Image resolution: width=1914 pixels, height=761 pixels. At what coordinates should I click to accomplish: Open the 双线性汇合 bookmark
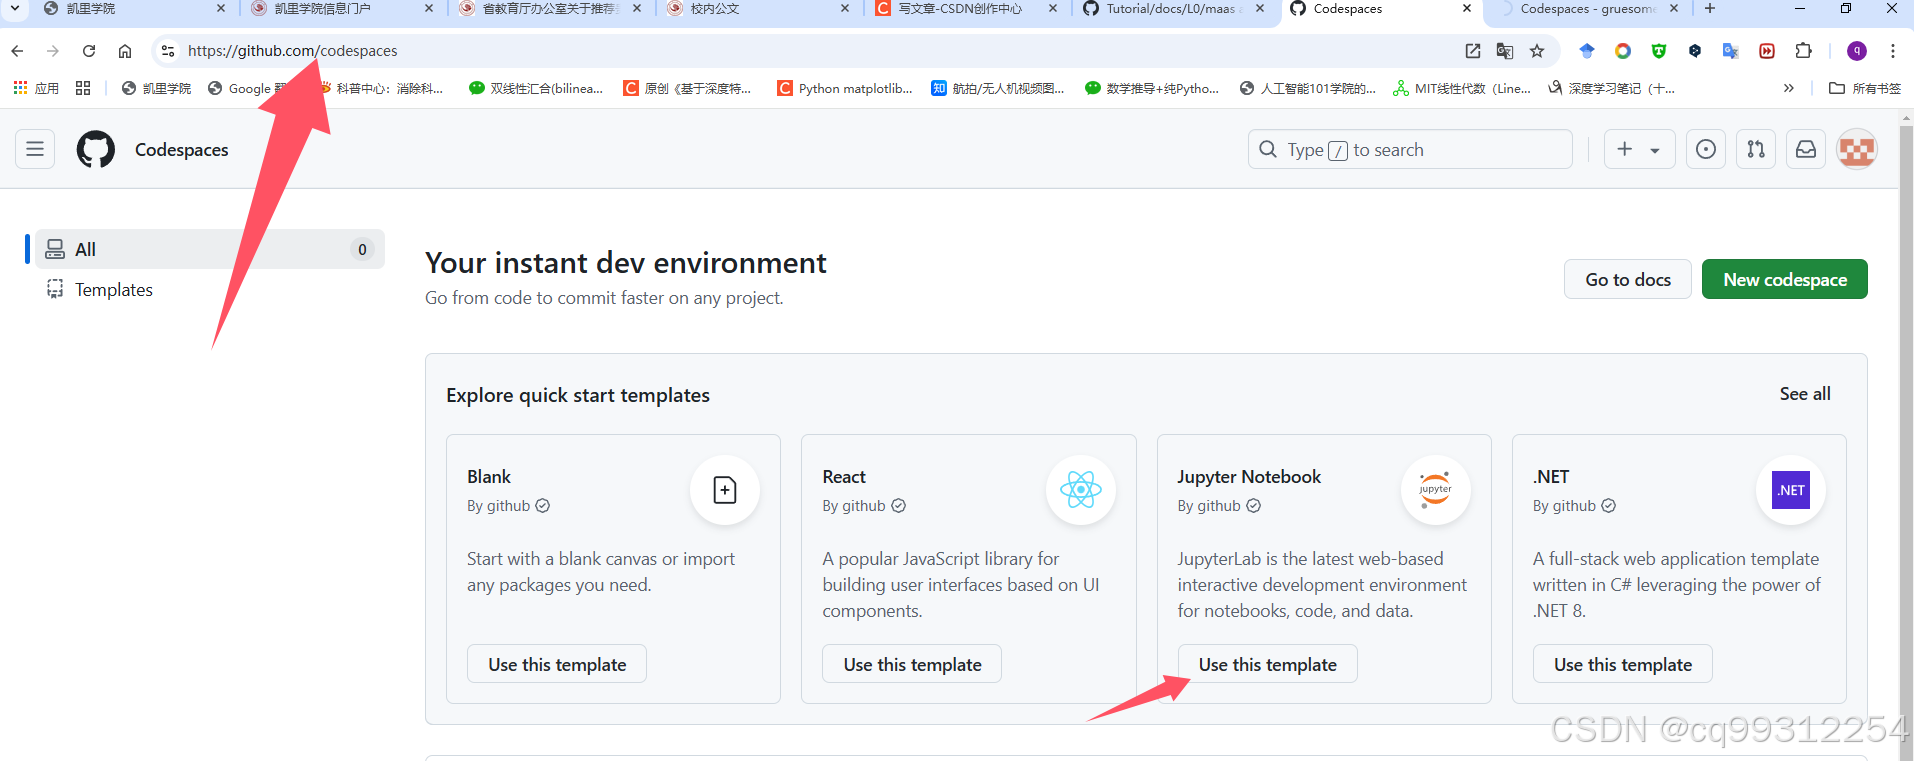[x=536, y=89]
